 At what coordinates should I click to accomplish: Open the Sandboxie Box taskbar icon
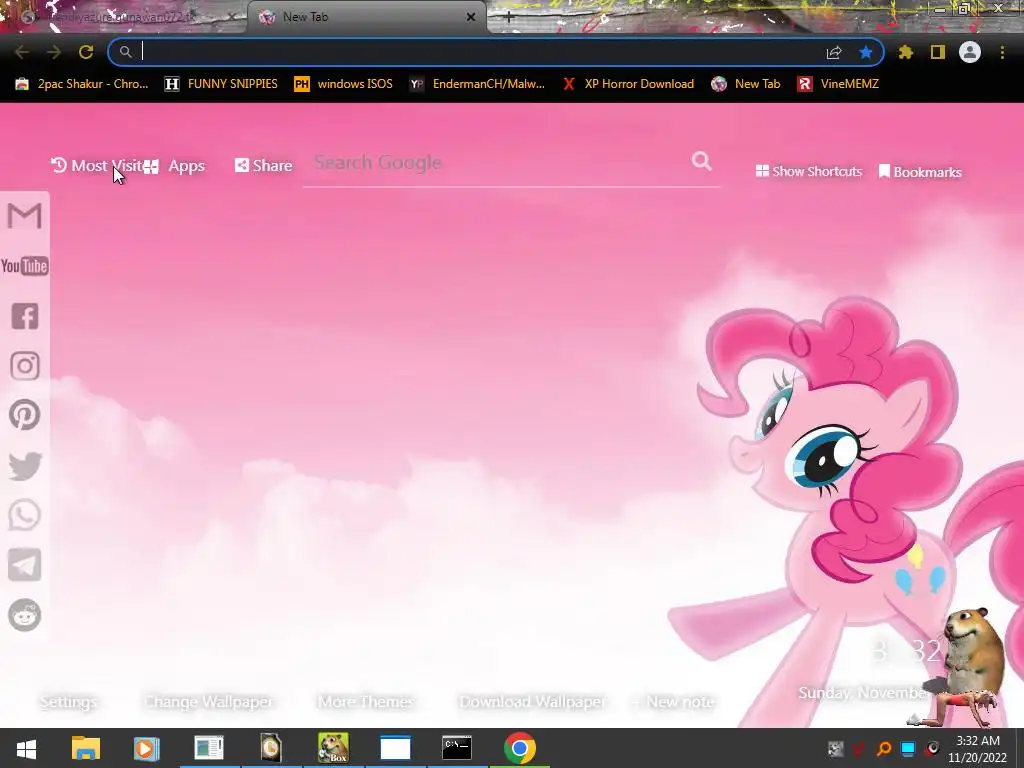pos(333,748)
